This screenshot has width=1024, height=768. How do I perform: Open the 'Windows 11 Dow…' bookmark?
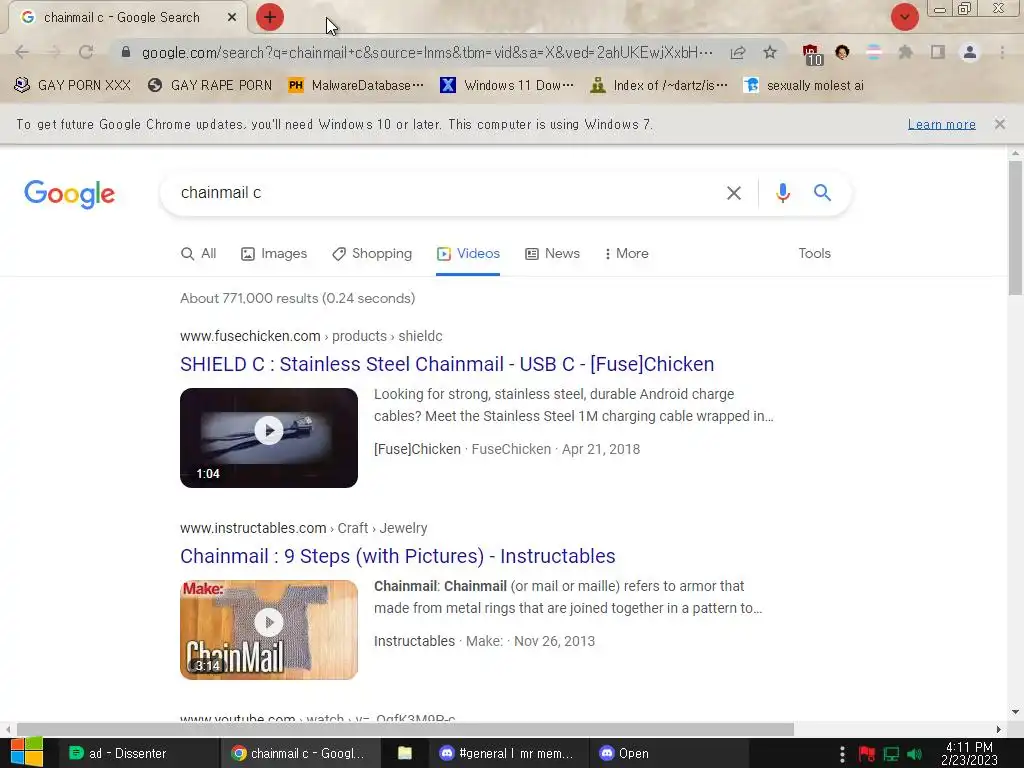click(507, 85)
